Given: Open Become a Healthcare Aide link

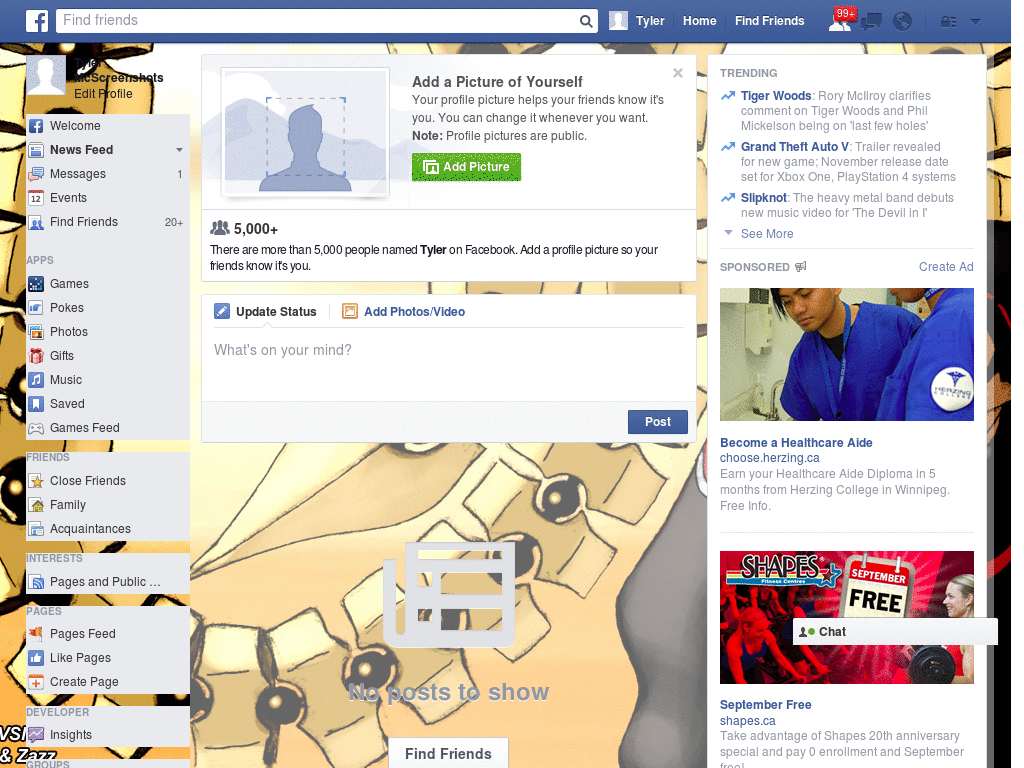Looking at the screenshot, I should point(796,443).
